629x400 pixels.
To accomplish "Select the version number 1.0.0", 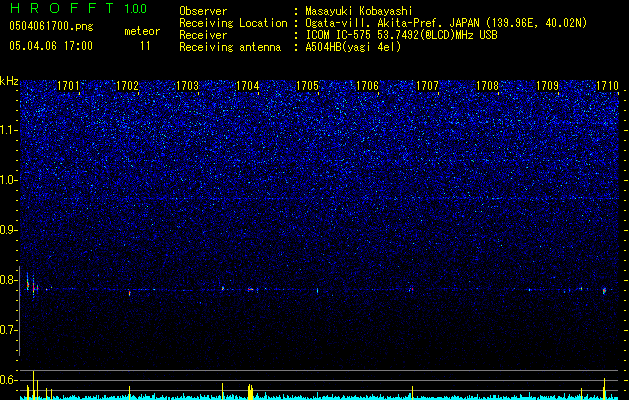I will click(x=135, y=9).
